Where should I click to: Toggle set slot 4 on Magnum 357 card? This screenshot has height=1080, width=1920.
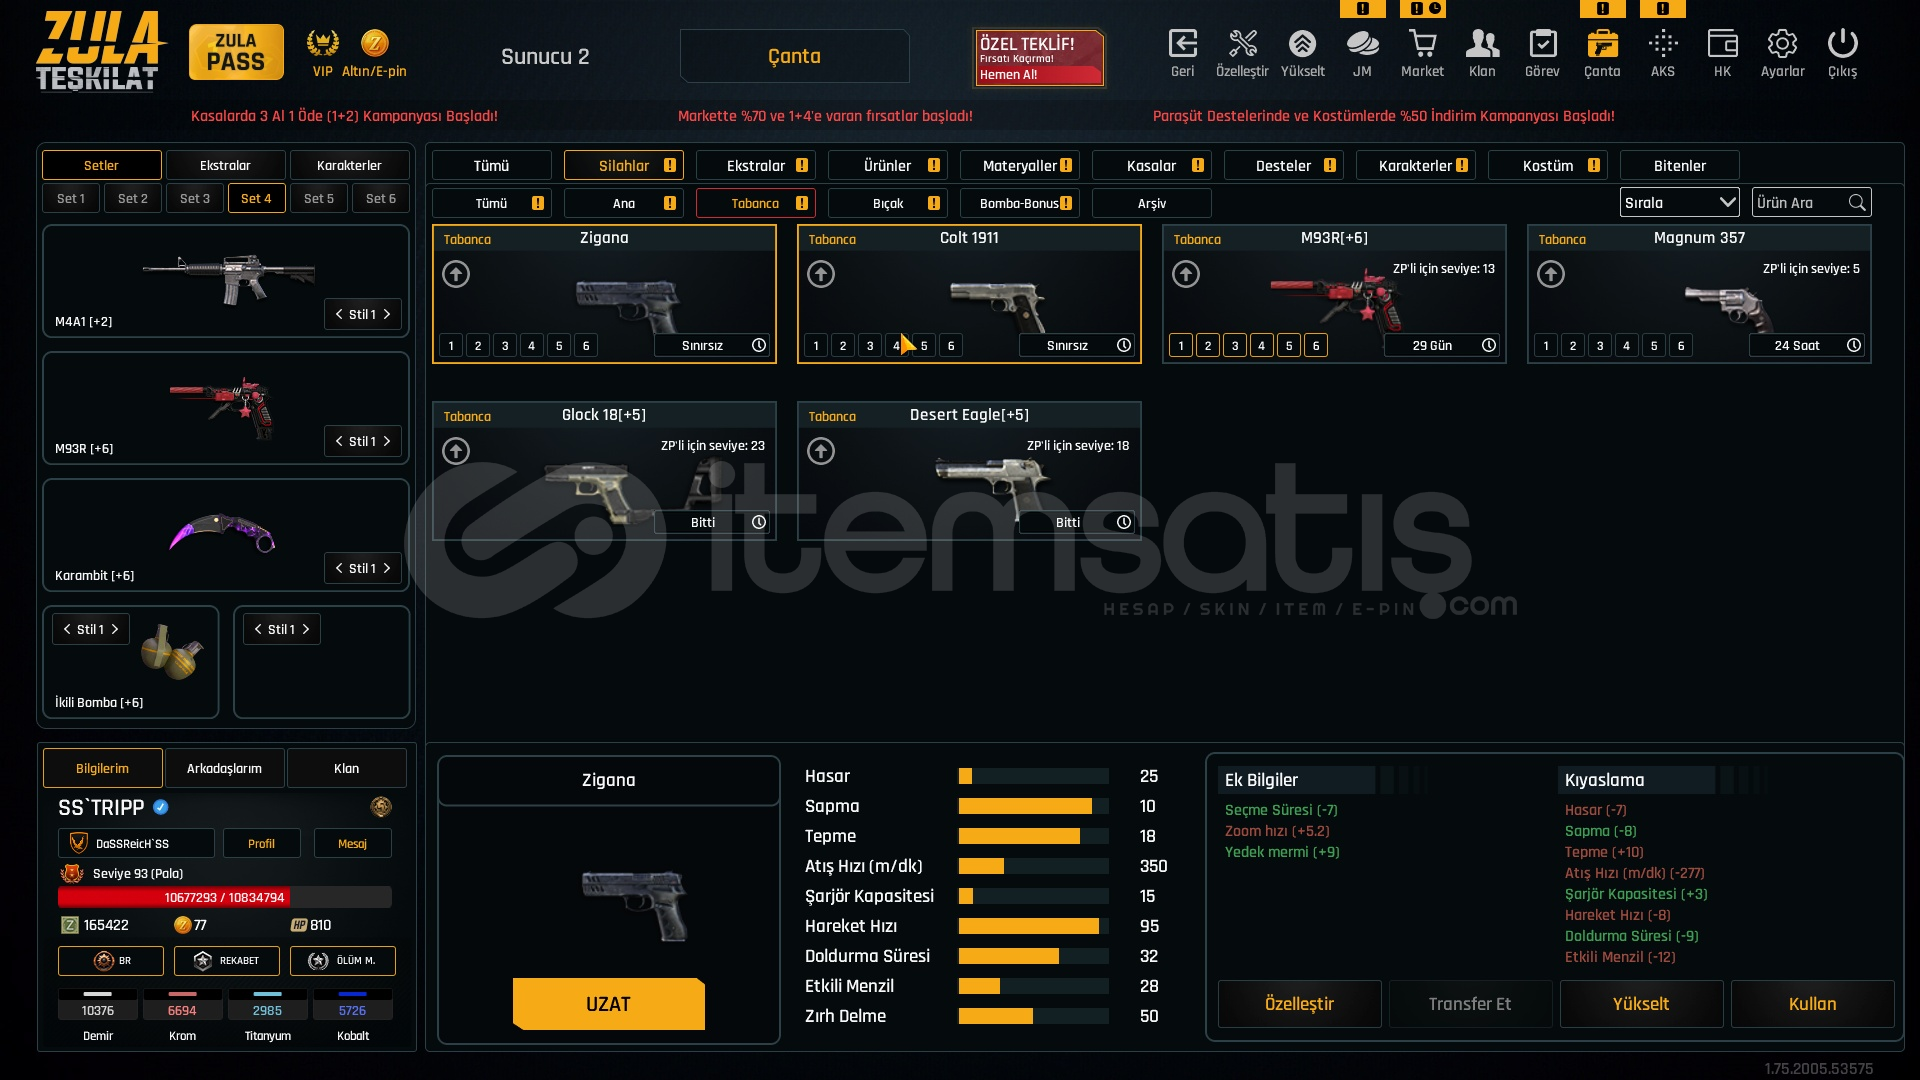click(x=1627, y=346)
